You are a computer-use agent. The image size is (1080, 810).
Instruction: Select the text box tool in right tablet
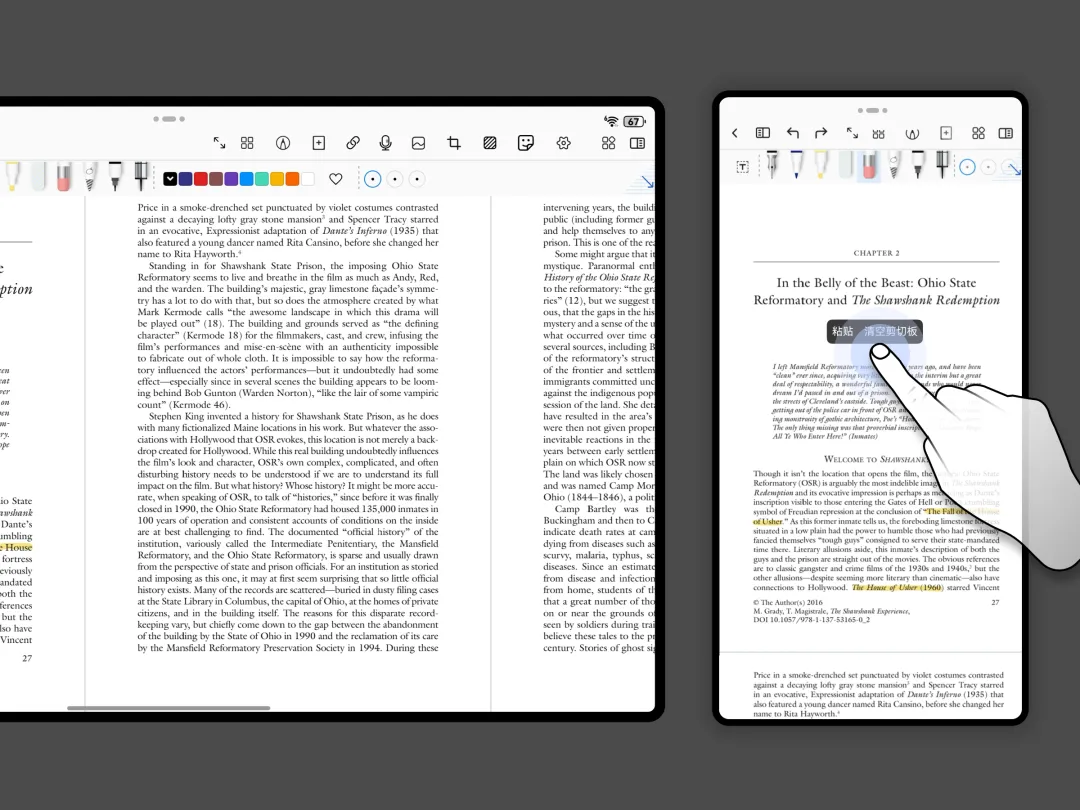742,167
